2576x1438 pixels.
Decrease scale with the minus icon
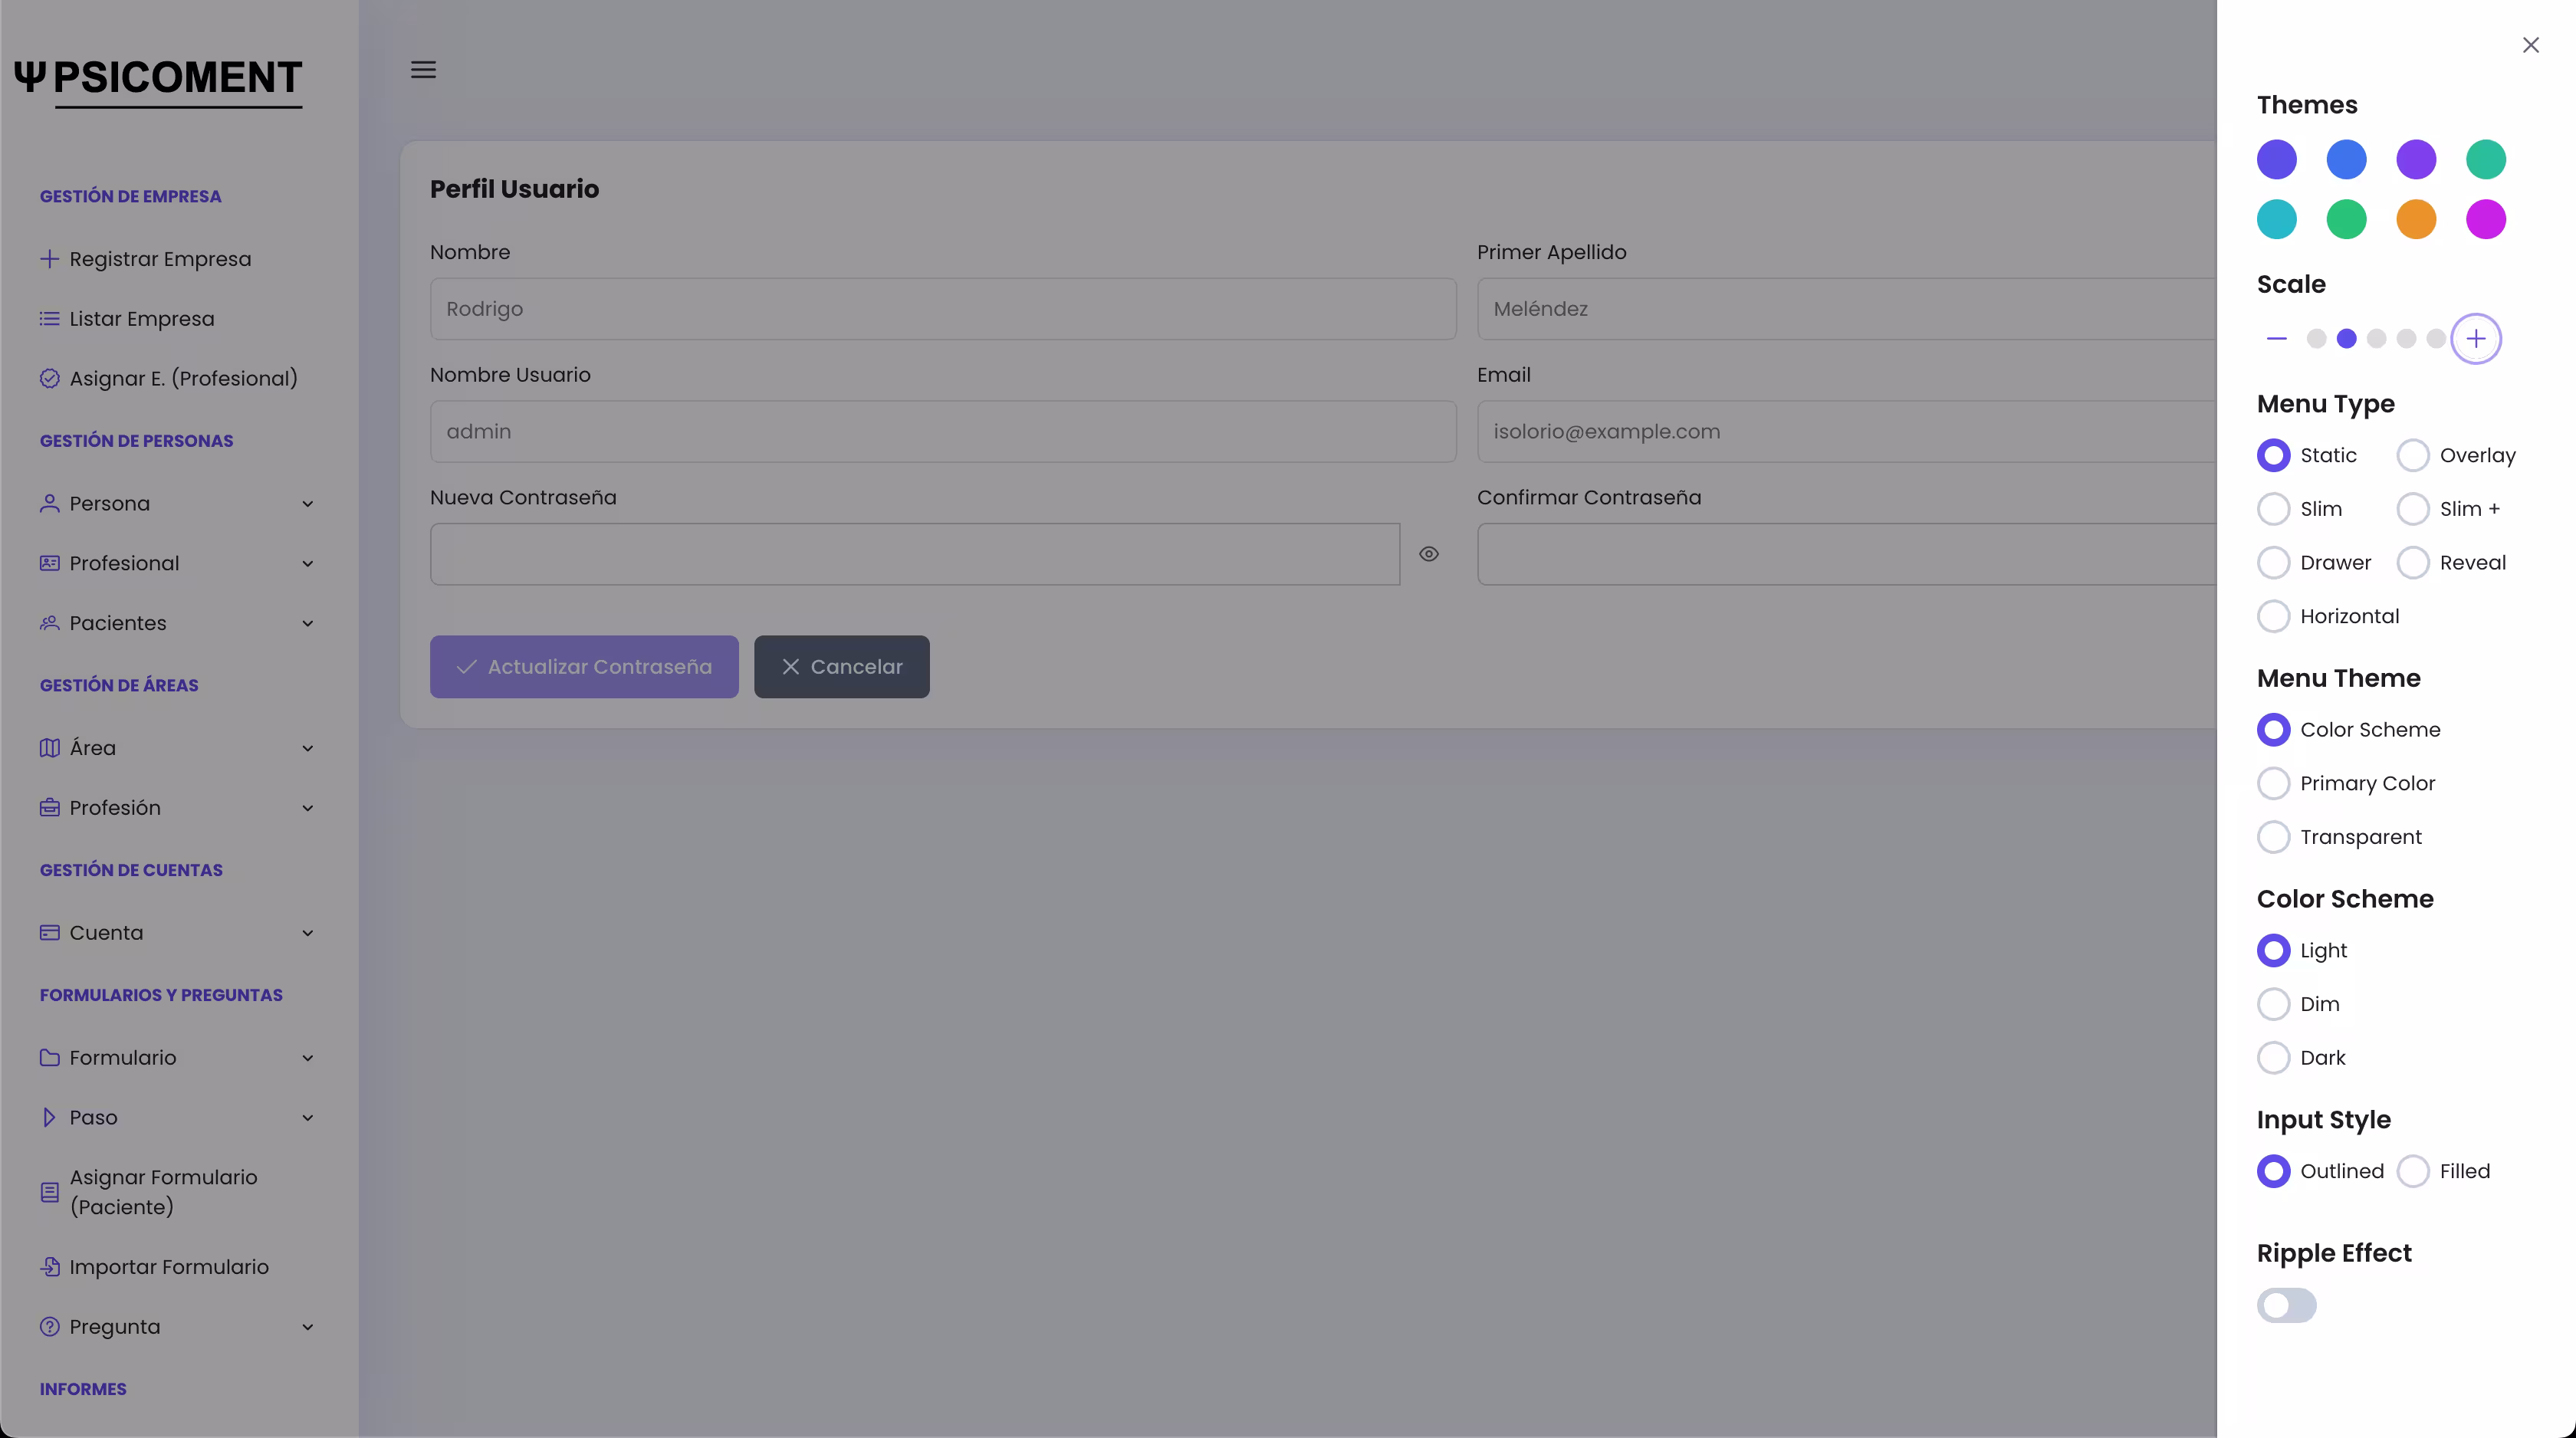pyautogui.click(x=2277, y=339)
